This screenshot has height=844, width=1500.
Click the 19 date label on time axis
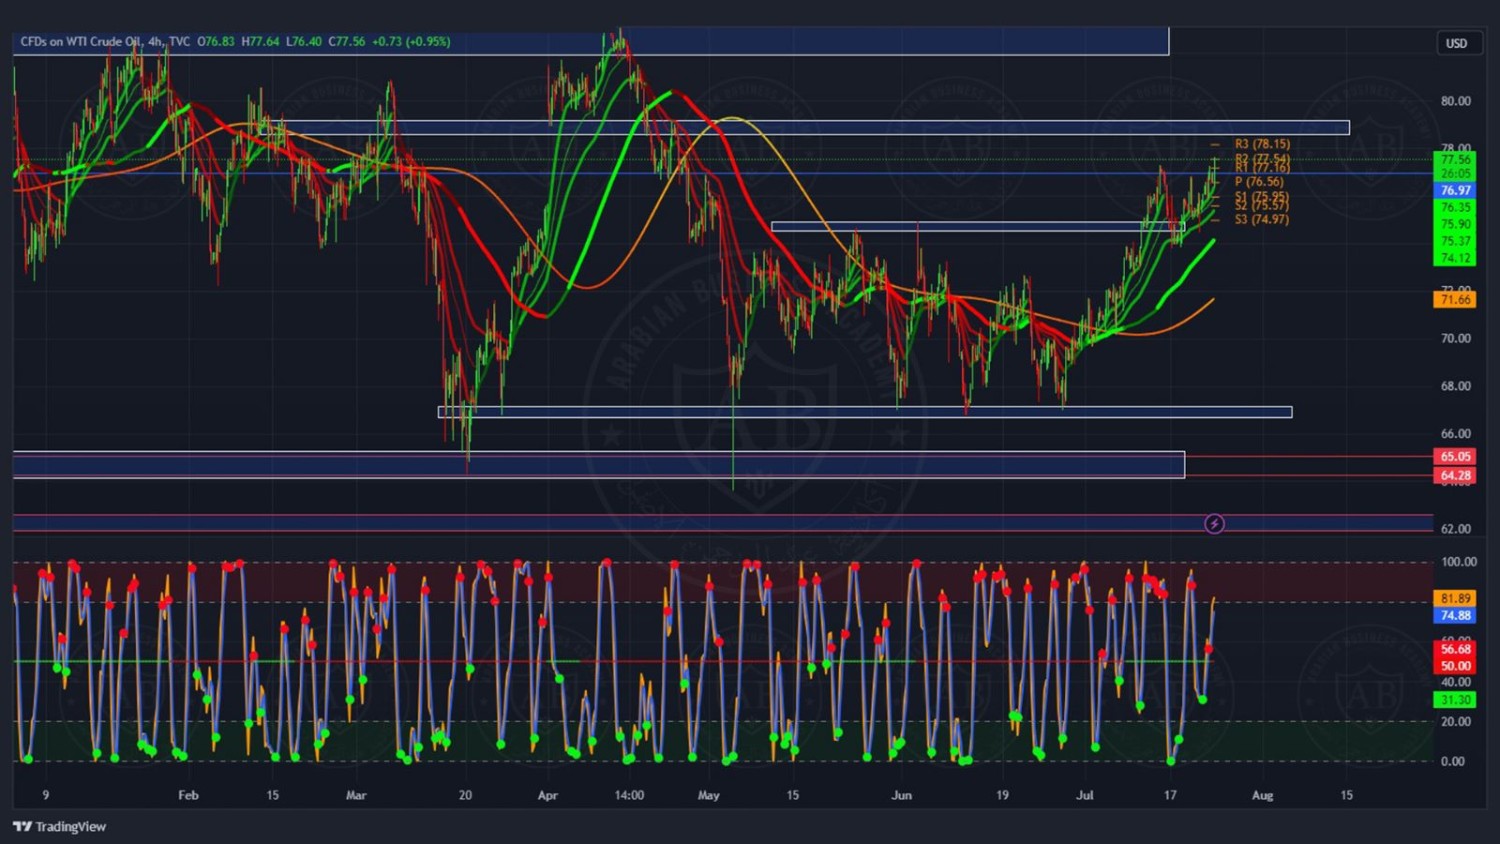1002,795
